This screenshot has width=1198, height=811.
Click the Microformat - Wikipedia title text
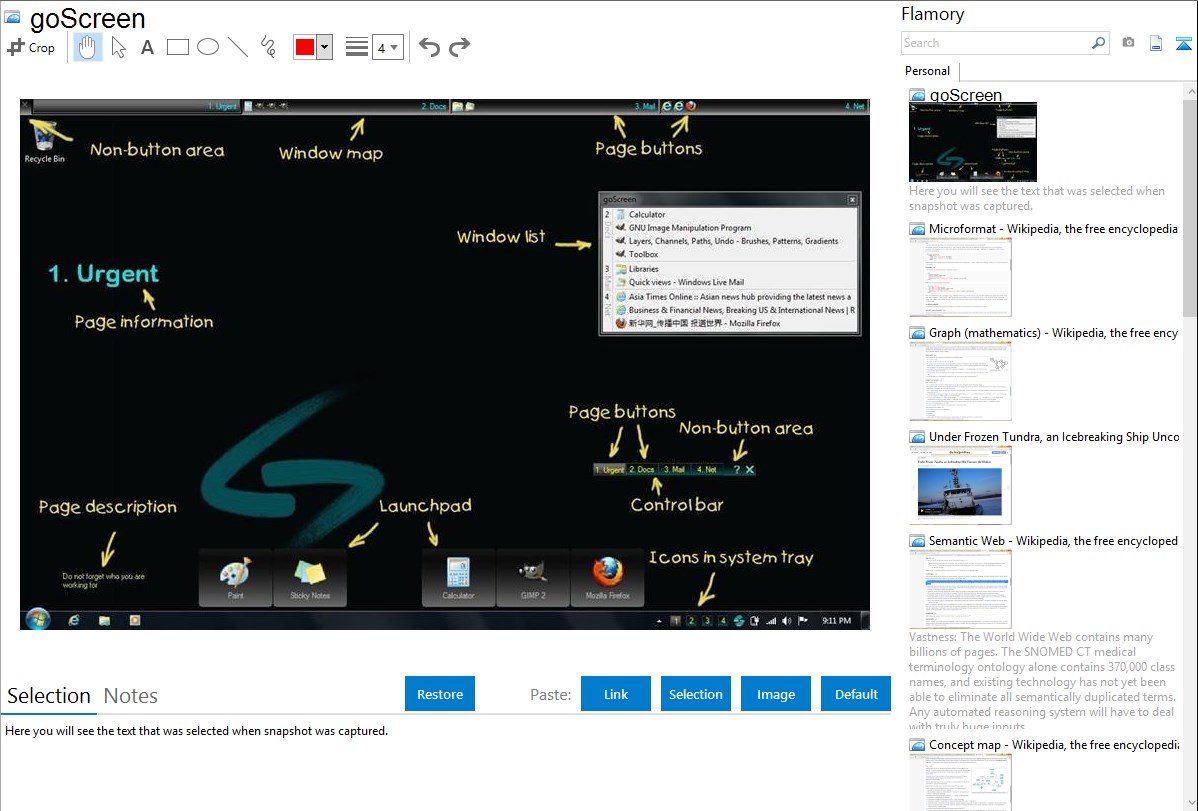point(1053,229)
